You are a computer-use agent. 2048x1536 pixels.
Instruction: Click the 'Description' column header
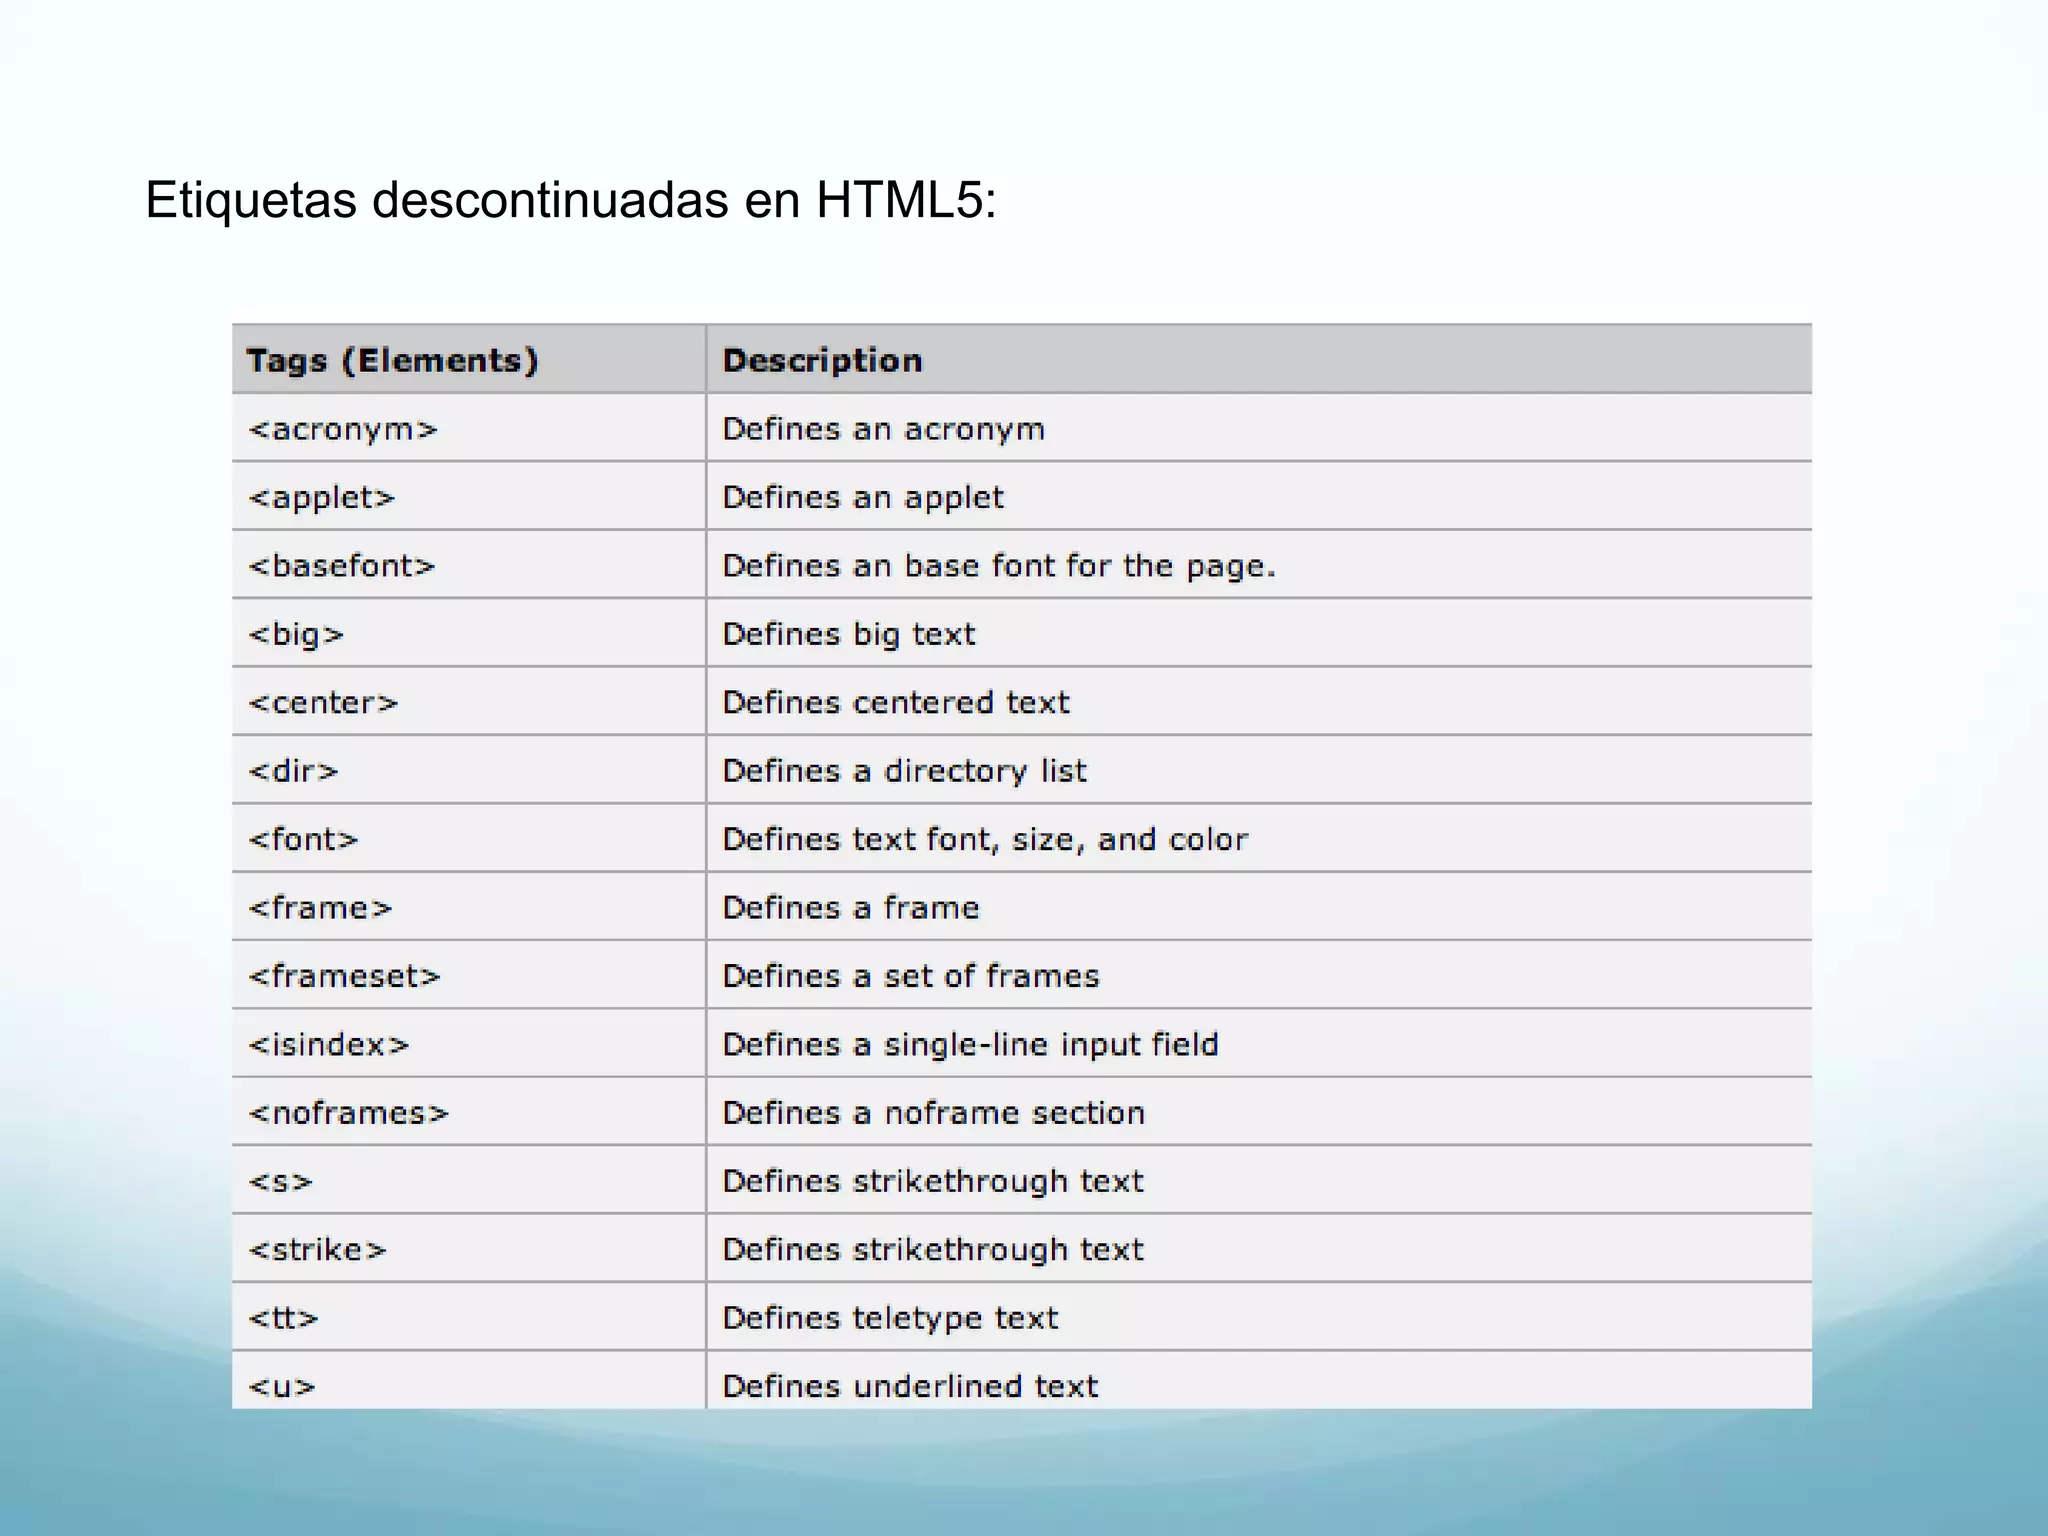(822, 361)
